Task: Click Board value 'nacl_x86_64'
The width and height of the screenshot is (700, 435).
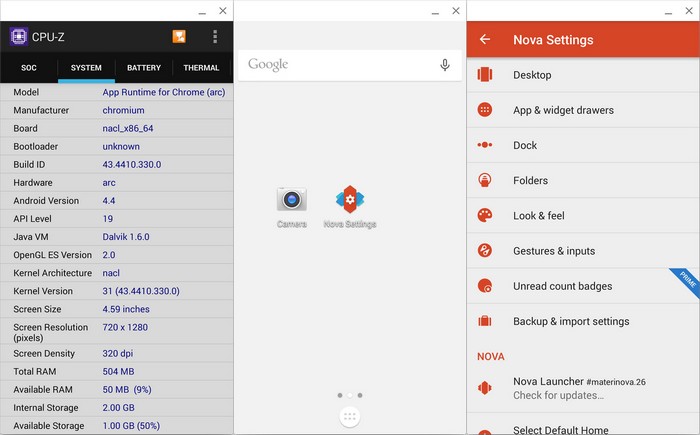Action: click(x=128, y=129)
